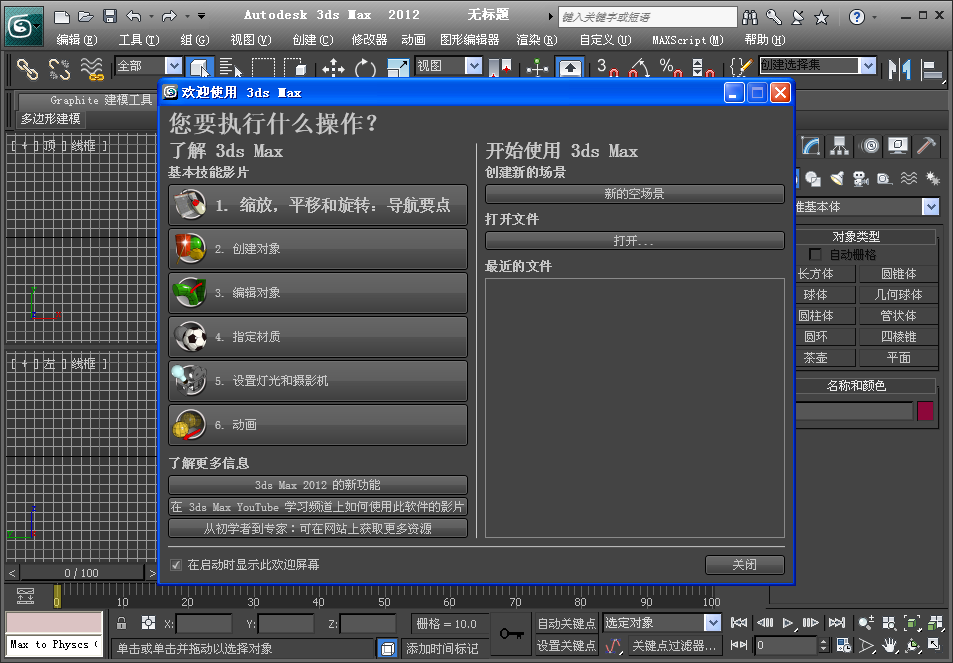Screen dimensions: 953x663
Task: Click the 打开... button
Action: click(x=635, y=241)
